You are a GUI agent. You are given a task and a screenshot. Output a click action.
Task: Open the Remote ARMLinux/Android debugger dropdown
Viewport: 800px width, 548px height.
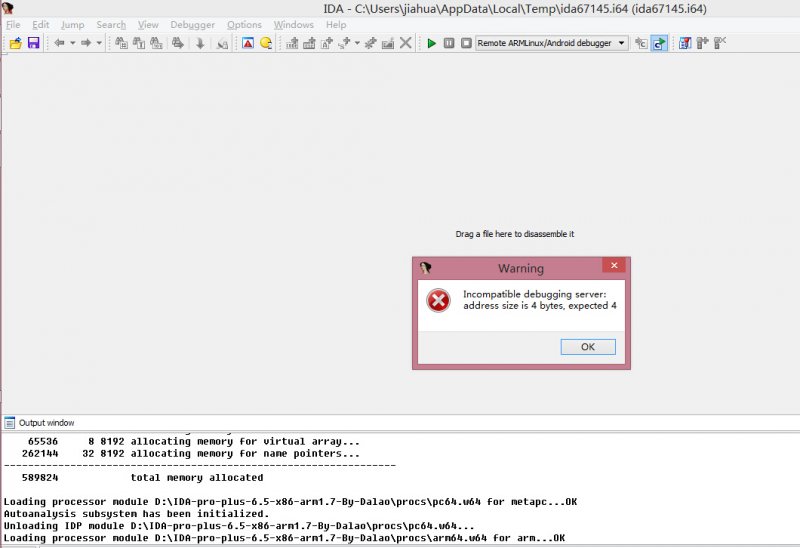point(552,43)
